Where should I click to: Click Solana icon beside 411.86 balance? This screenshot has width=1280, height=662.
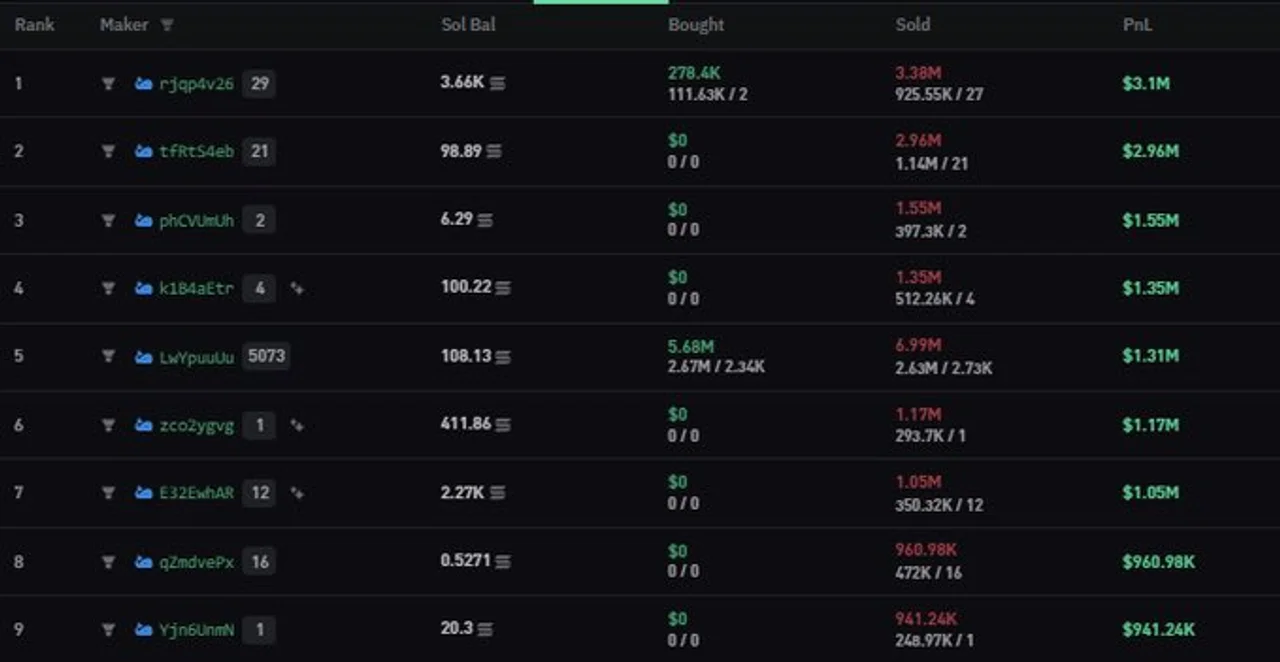click(x=503, y=425)
